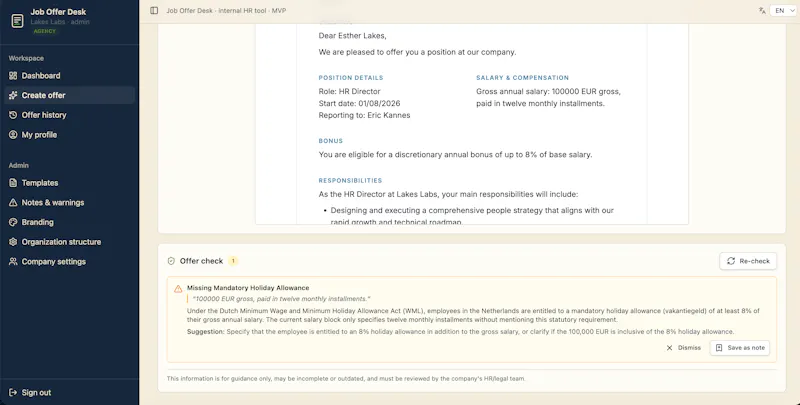This screenshot has height=405, width=800.
Task: Click the Offer check shield icon
Action: point(171,261)
